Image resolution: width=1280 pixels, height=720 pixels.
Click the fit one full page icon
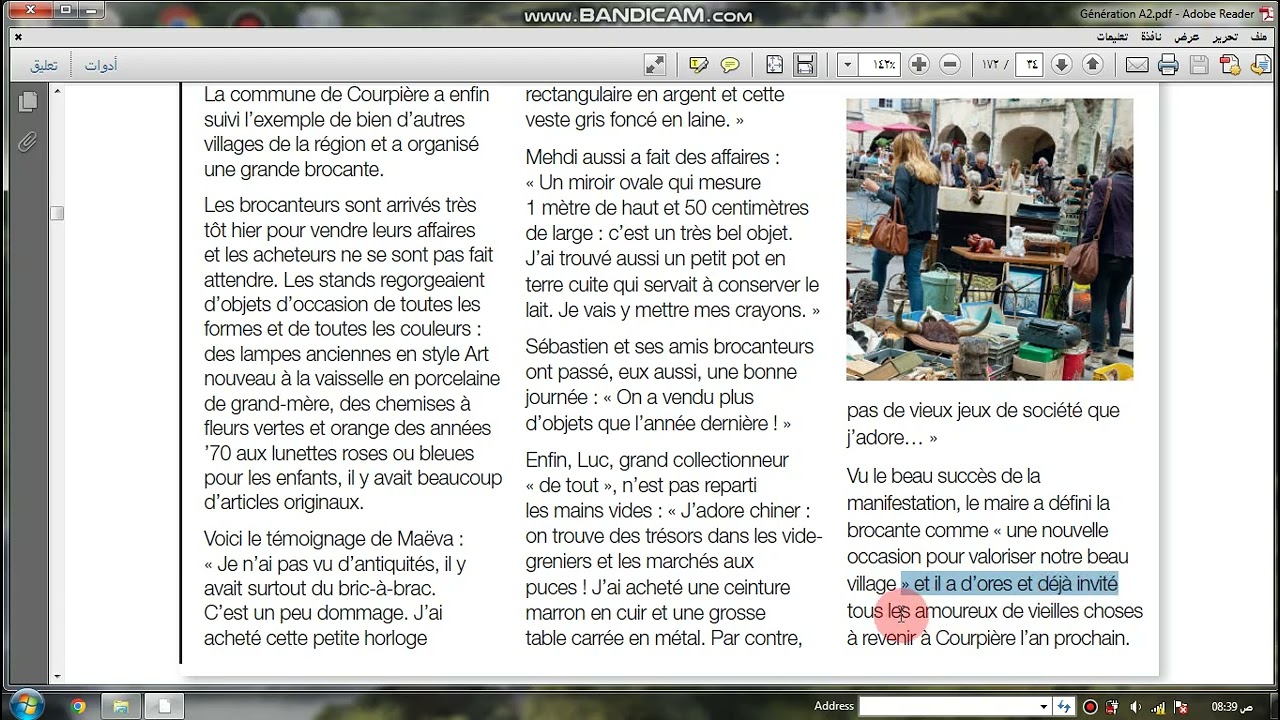(774, 65)
